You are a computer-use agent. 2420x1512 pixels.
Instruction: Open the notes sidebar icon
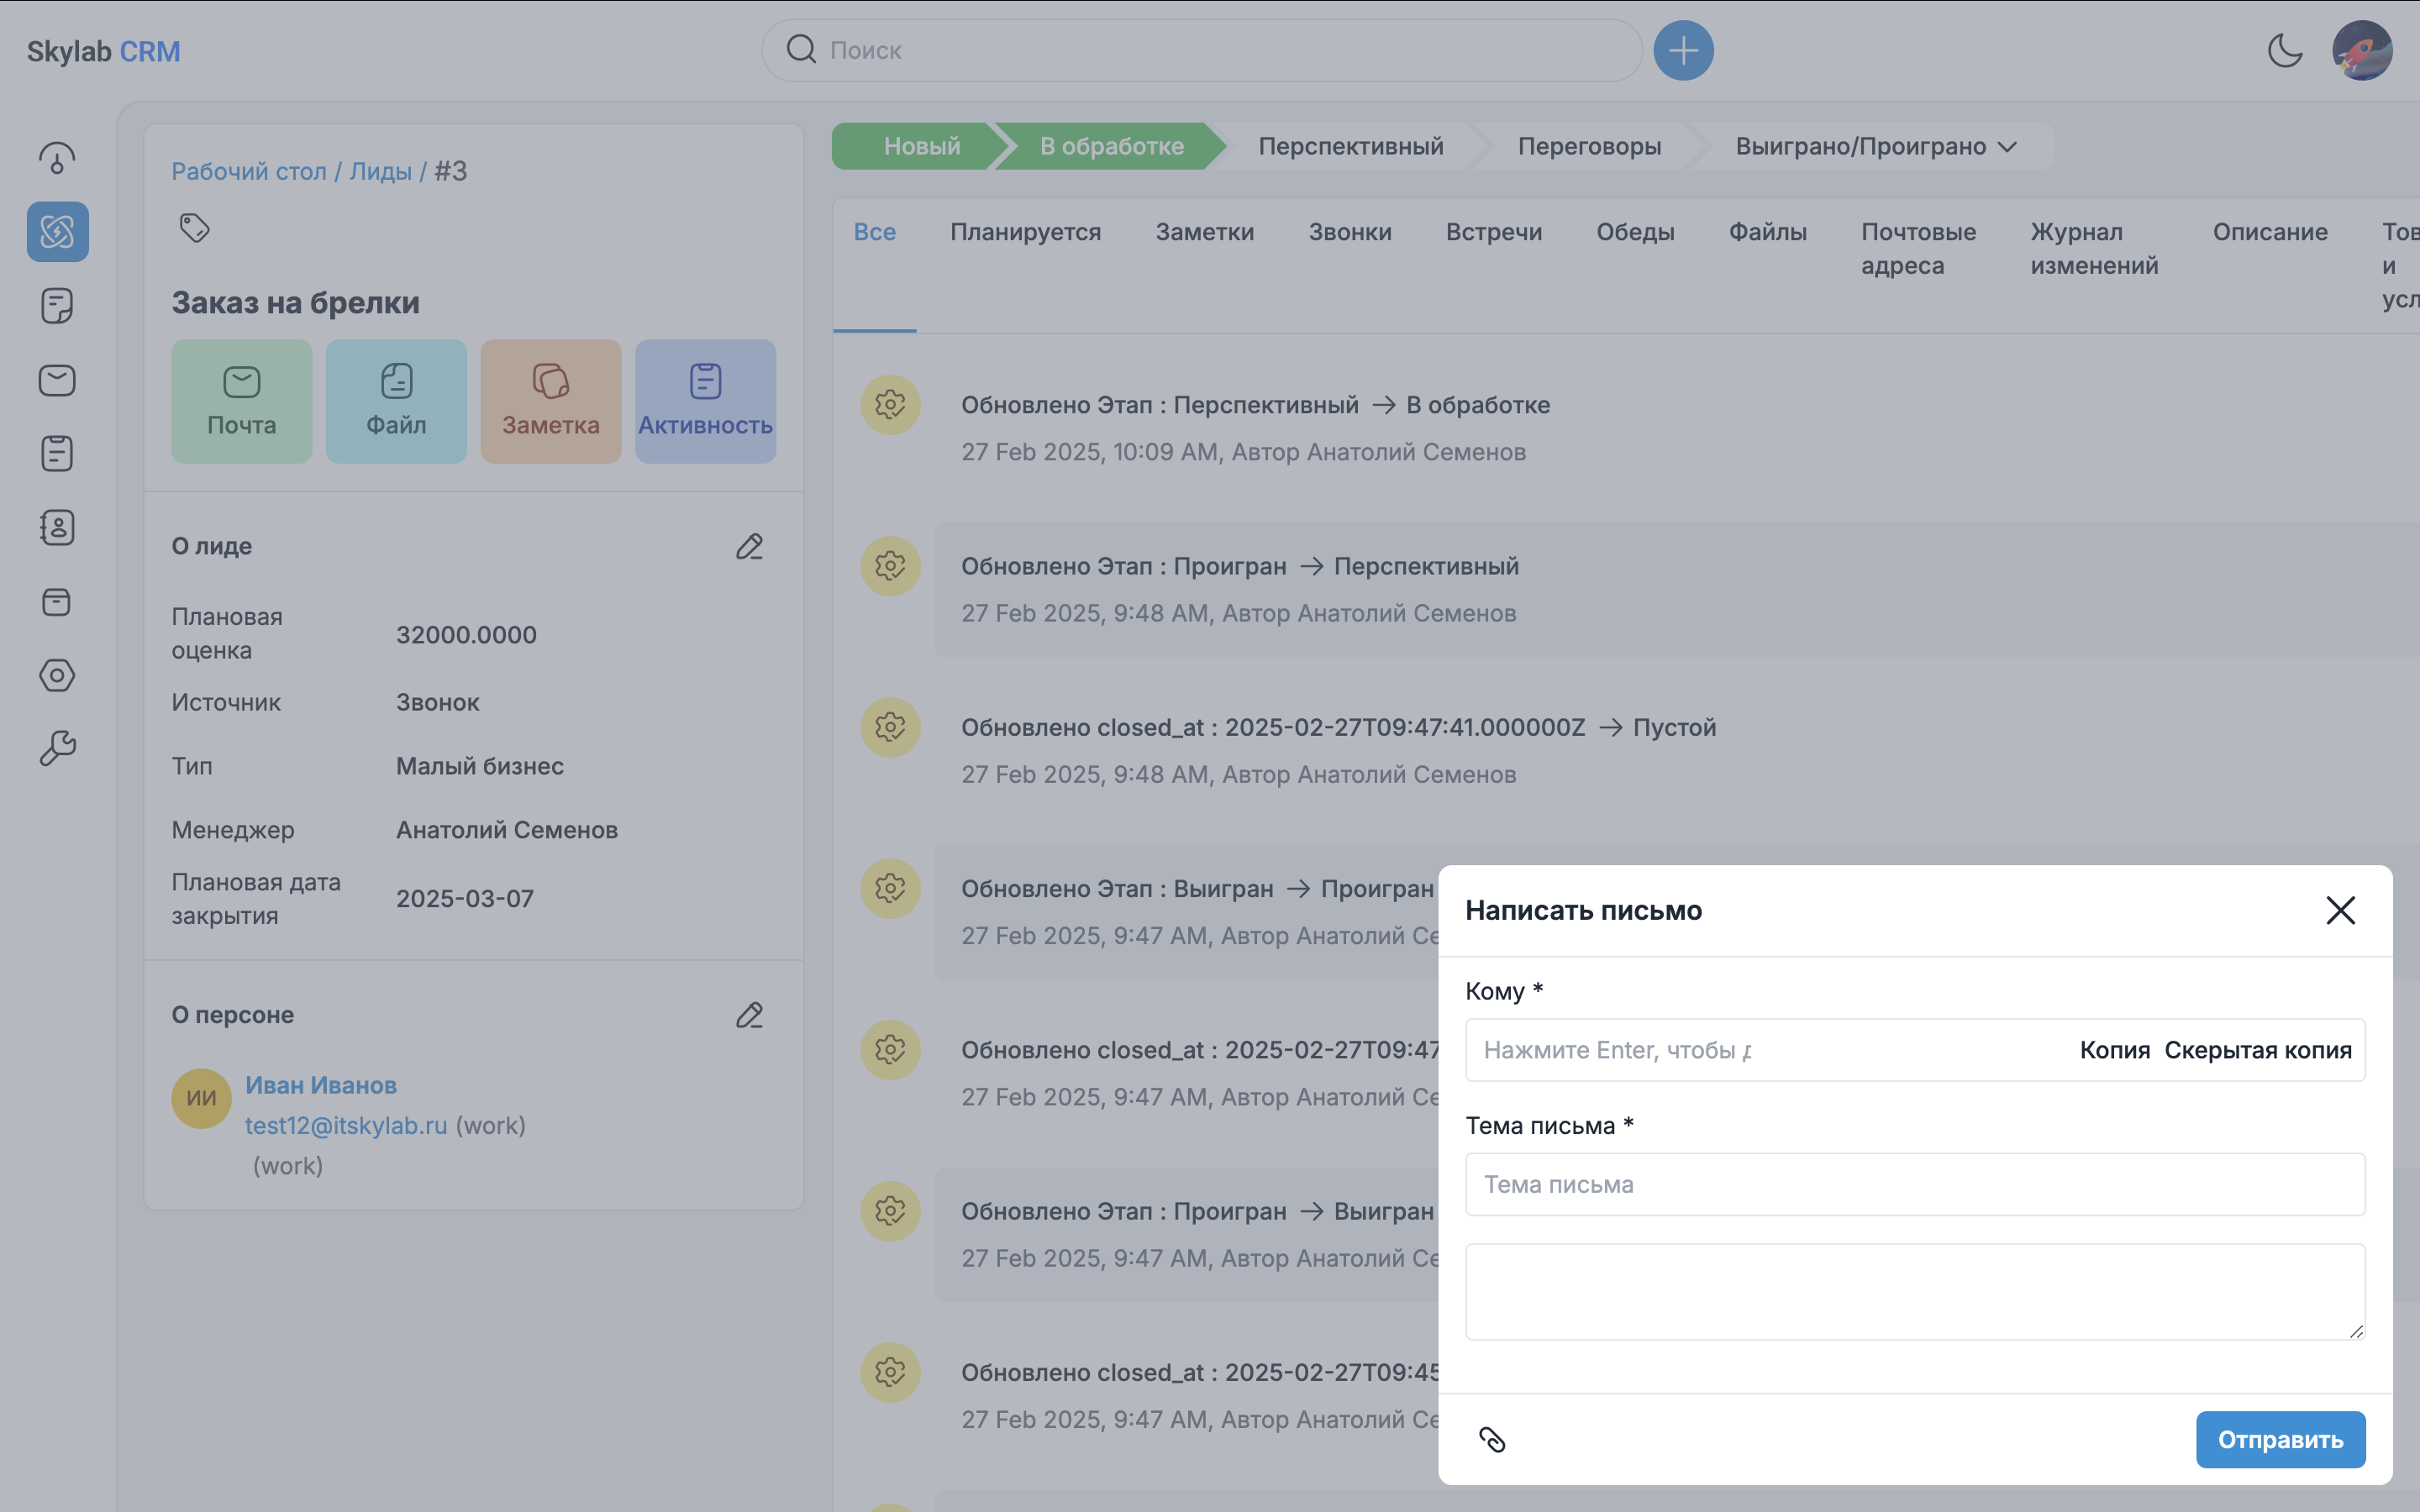(57, 306)
